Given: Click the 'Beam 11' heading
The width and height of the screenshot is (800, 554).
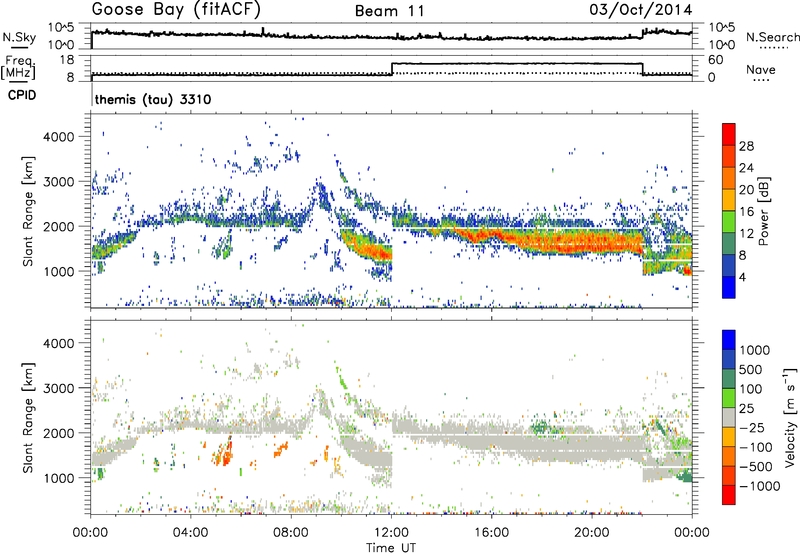Looking at the screenshot, I should pyautogui.click(x=390, y=11).
